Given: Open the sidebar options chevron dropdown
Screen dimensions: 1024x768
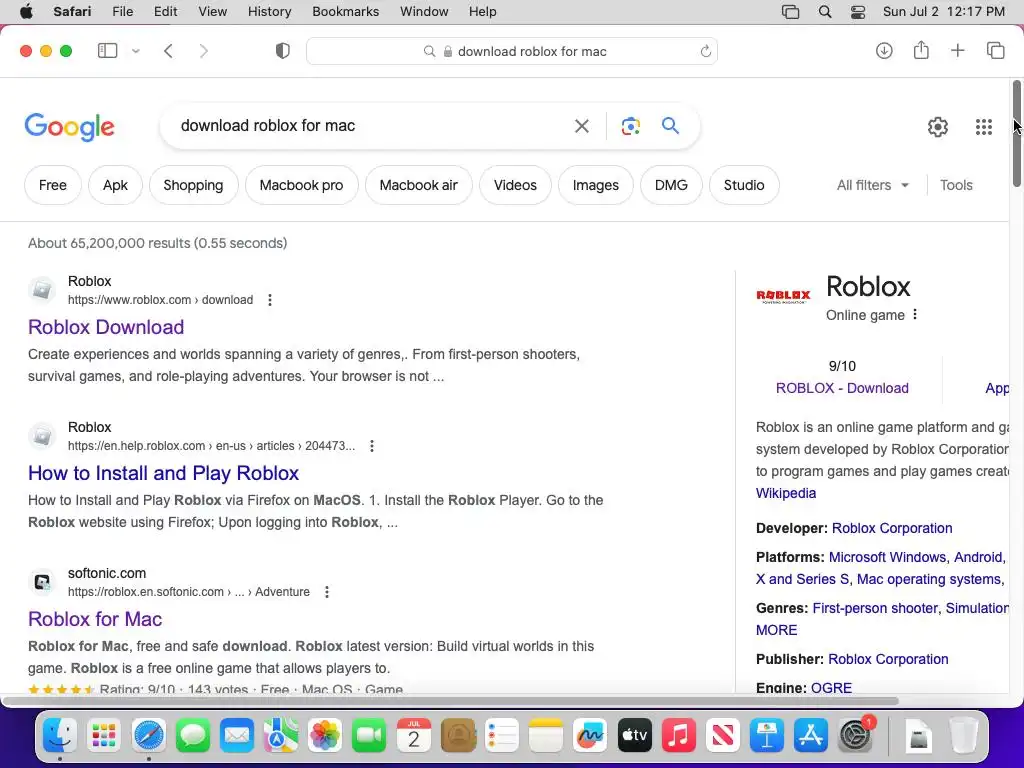Looking at the screenshot, I should [x=136, y=51].
